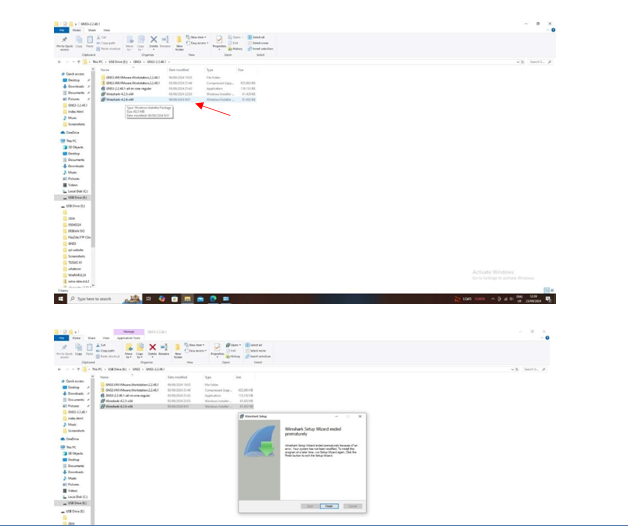Open Home tab in lower Explorer window
This screenshot has width=628, height=527.
click(76, 338)
